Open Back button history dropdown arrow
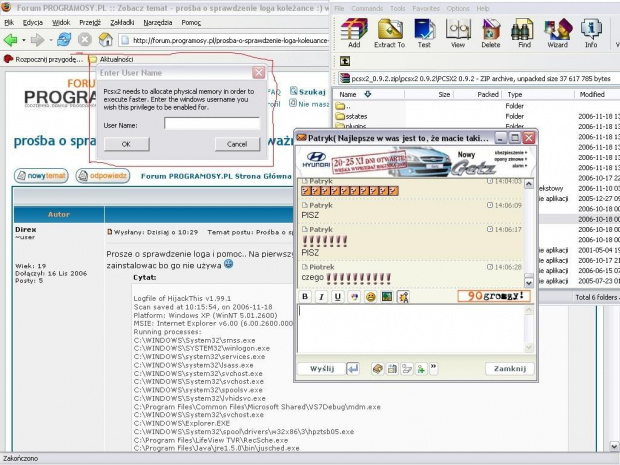The width and height of the screenshot is (620, 465). 24,40
